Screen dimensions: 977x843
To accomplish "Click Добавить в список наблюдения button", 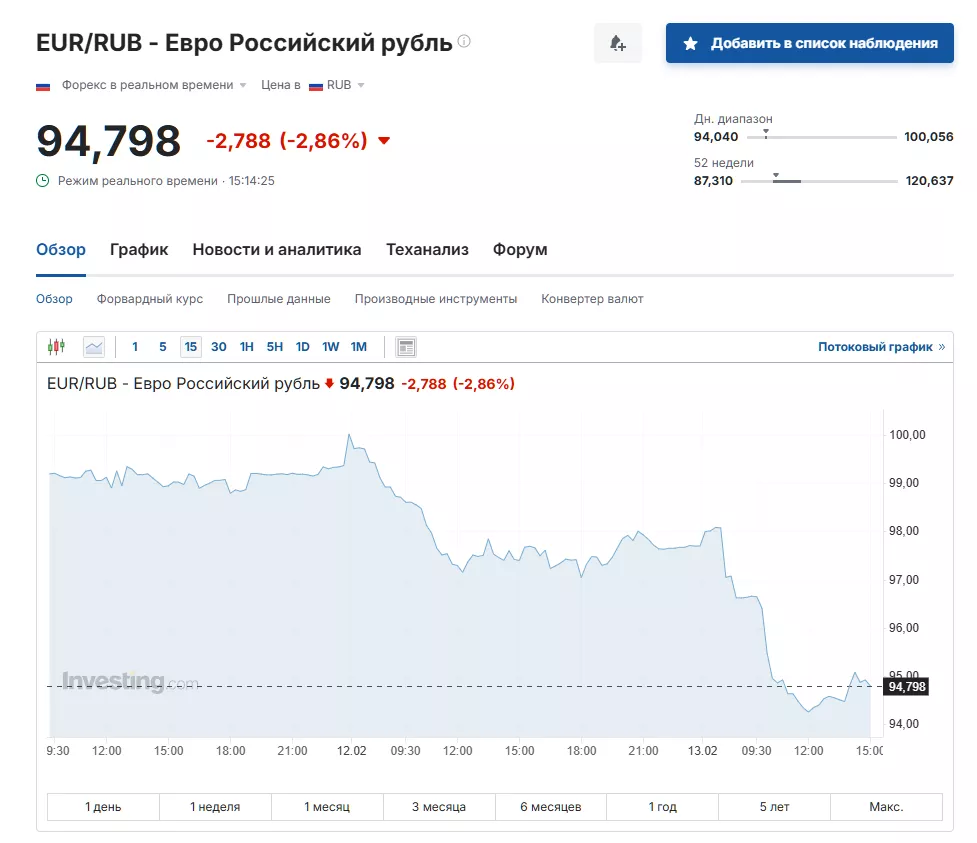I will tap(809, 42).
